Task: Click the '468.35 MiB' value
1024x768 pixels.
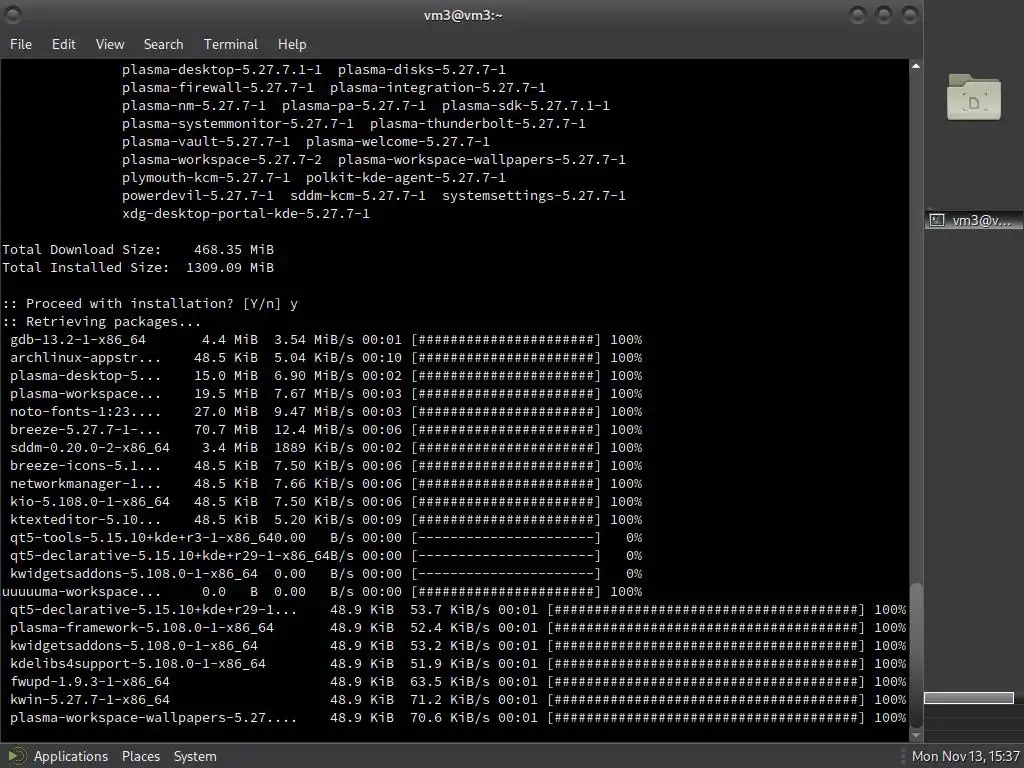Action: (234, 249)
